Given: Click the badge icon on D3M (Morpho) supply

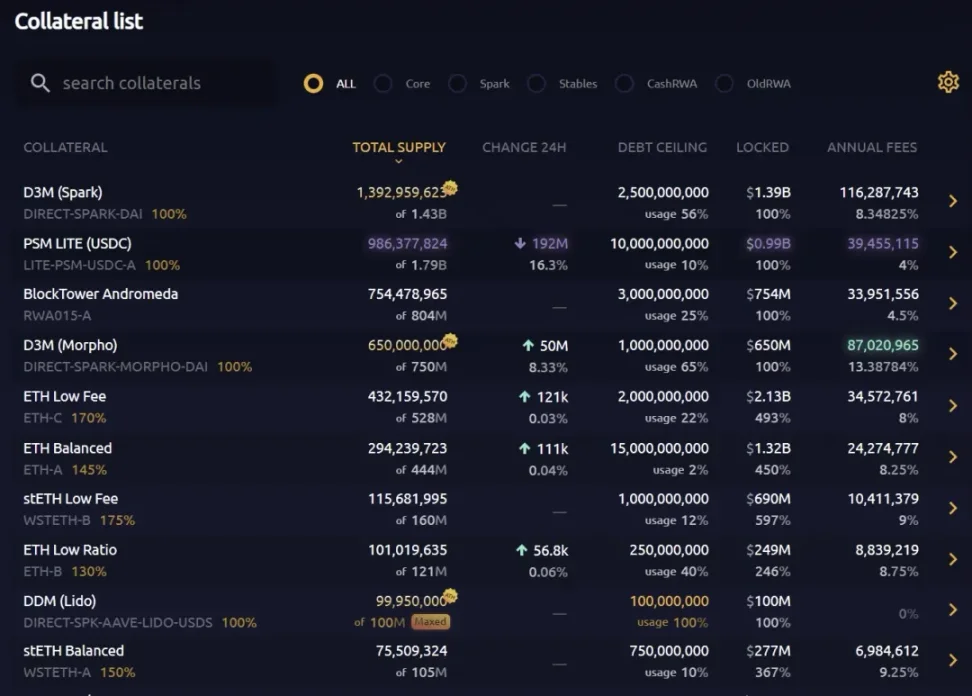Looking at the screenshot, I should tap(451, 340).
